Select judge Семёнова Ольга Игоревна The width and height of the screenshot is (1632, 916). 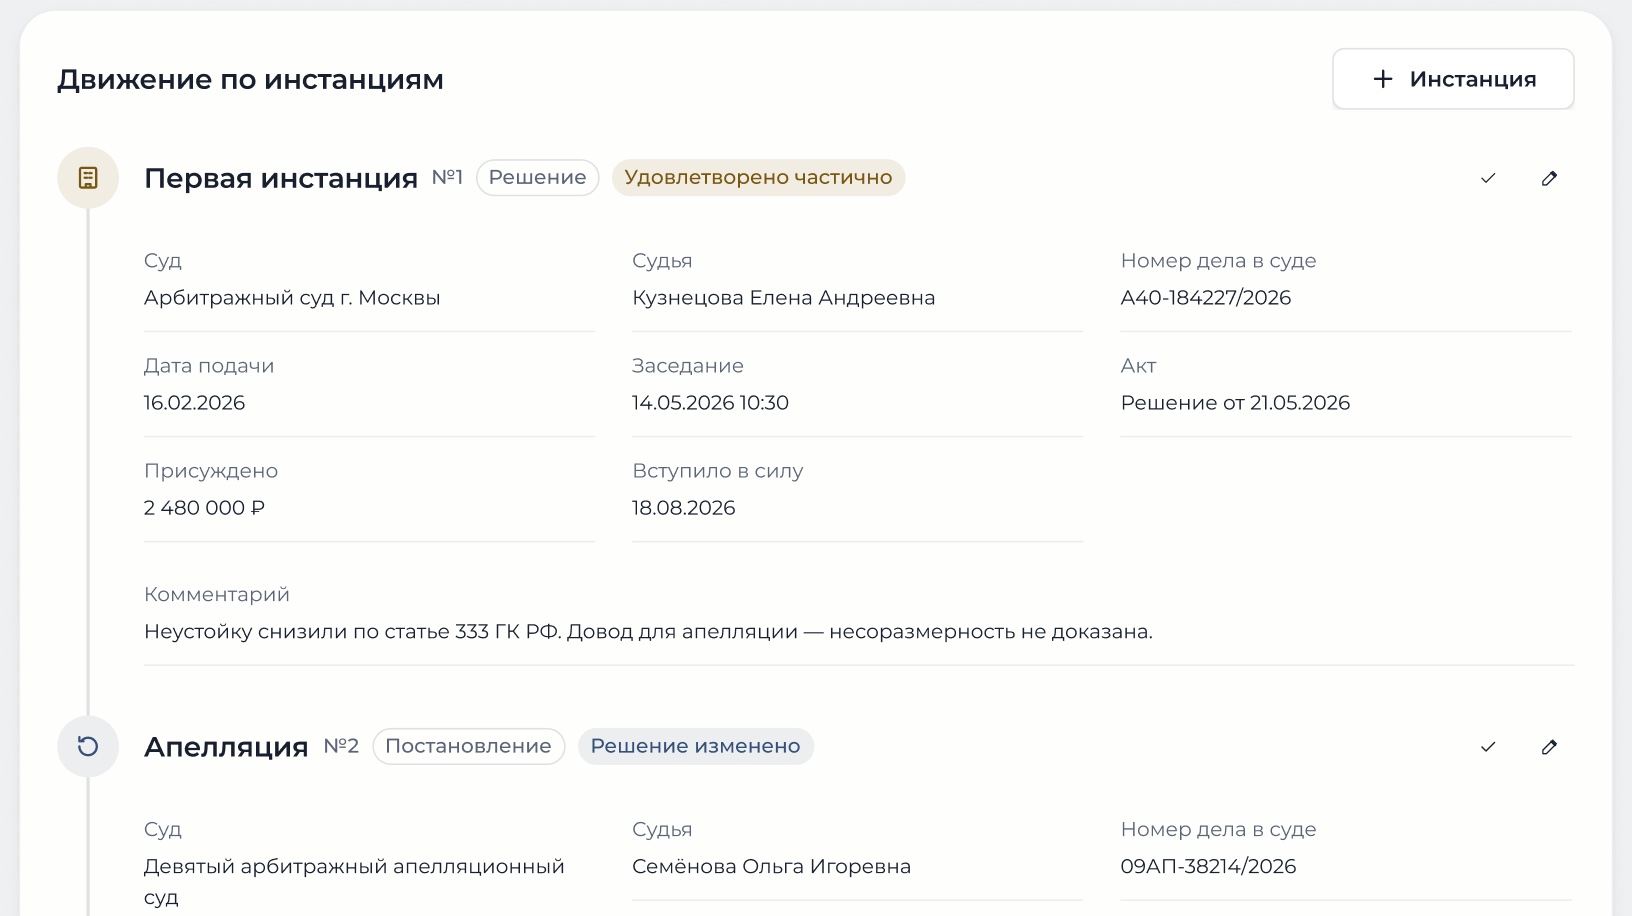click(771, 867)
